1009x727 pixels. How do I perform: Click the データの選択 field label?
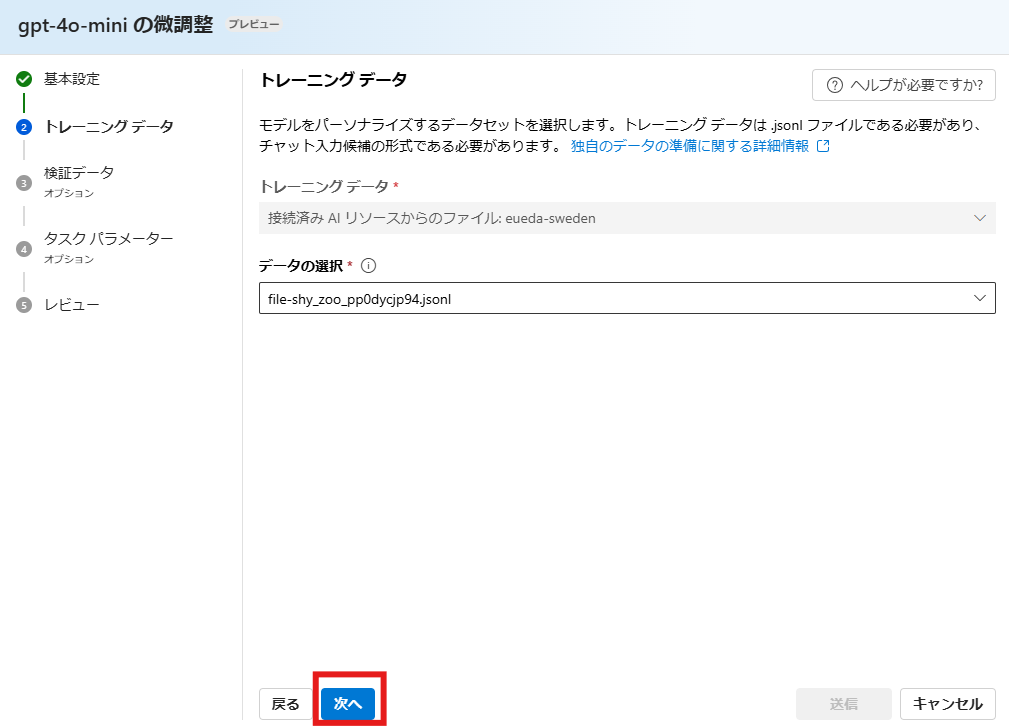[301, 266]
